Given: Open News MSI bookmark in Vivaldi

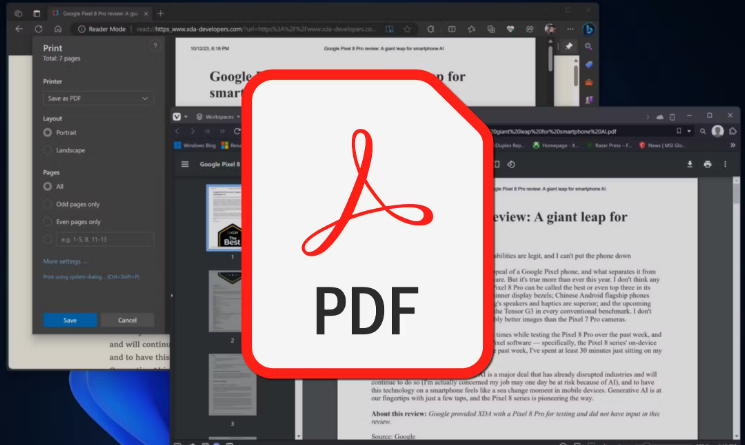Looking at the screenshot, I should tap(663, 145).
